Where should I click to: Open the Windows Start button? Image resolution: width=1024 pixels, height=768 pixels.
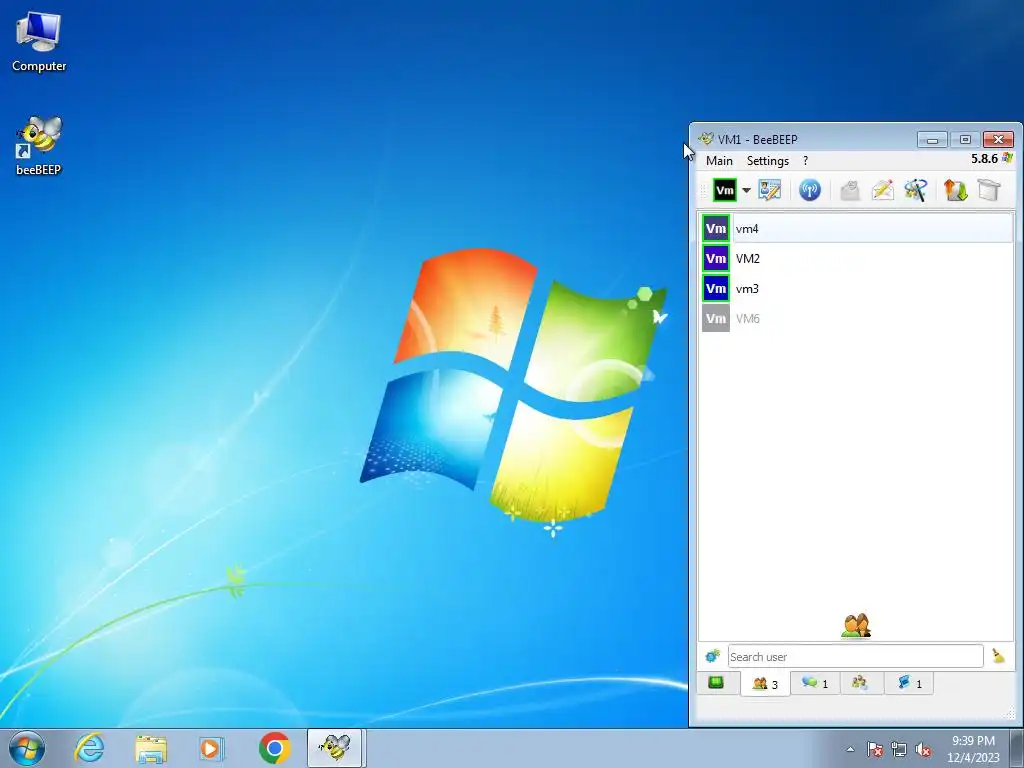pyautogui.click(x=27, y=748)
